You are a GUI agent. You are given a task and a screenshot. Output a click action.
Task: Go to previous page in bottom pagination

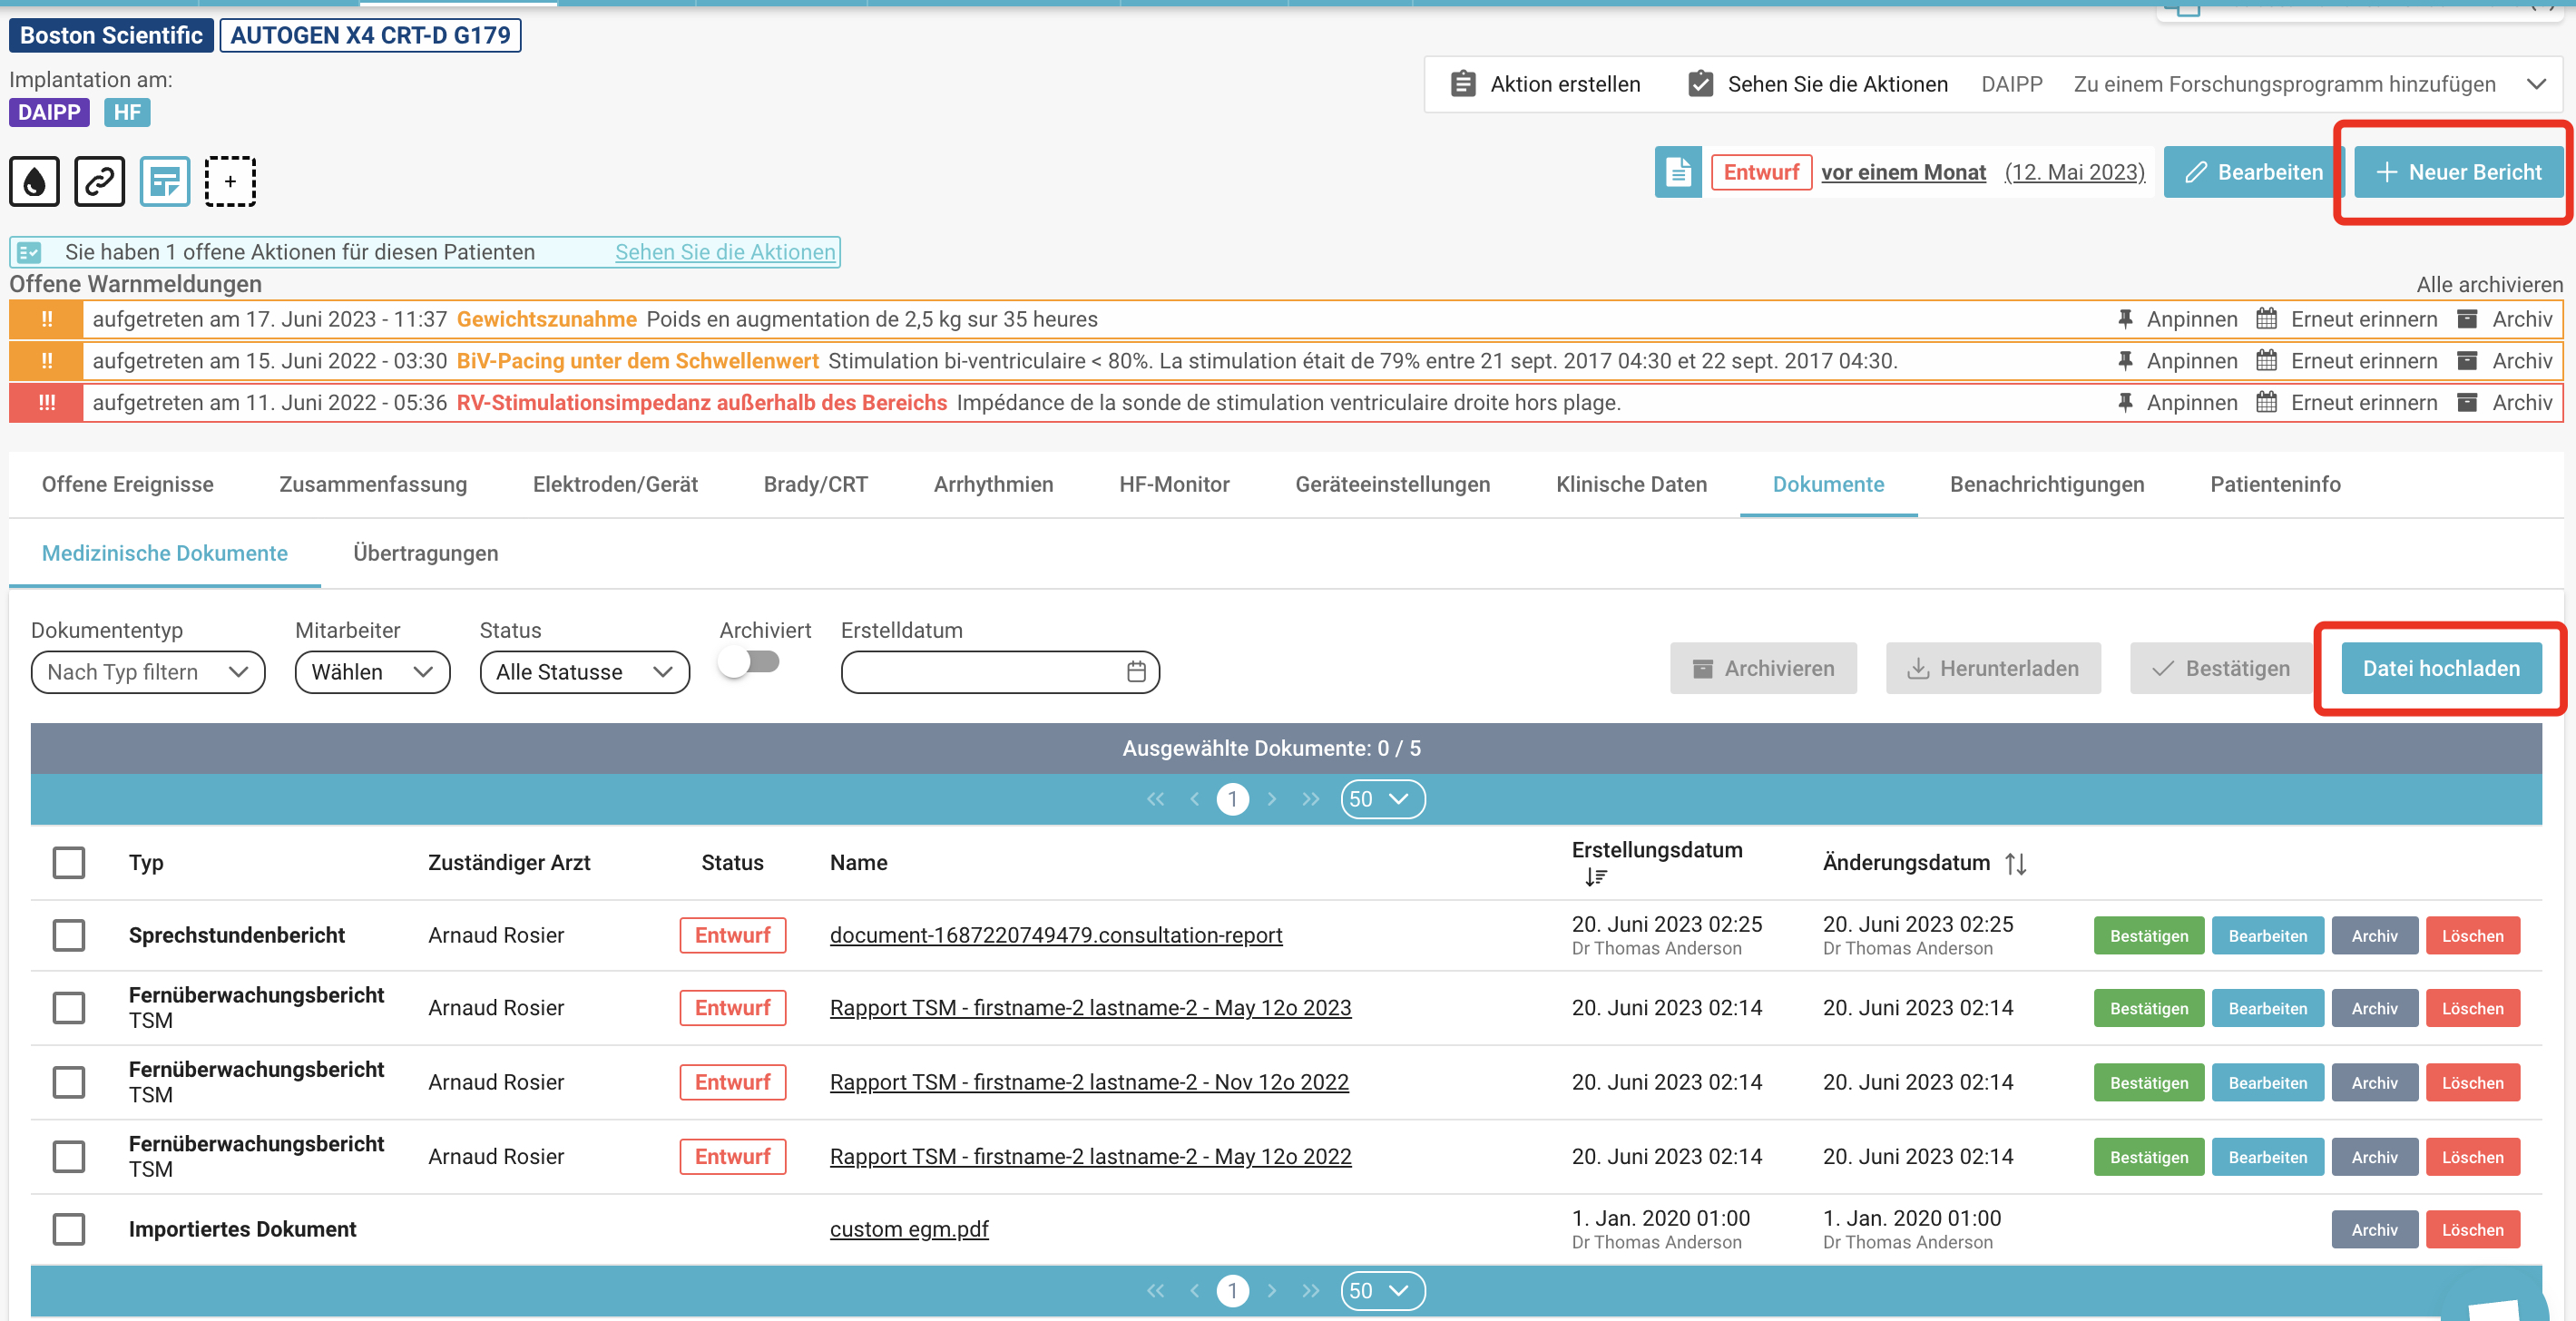[x=1194, y=1291]
